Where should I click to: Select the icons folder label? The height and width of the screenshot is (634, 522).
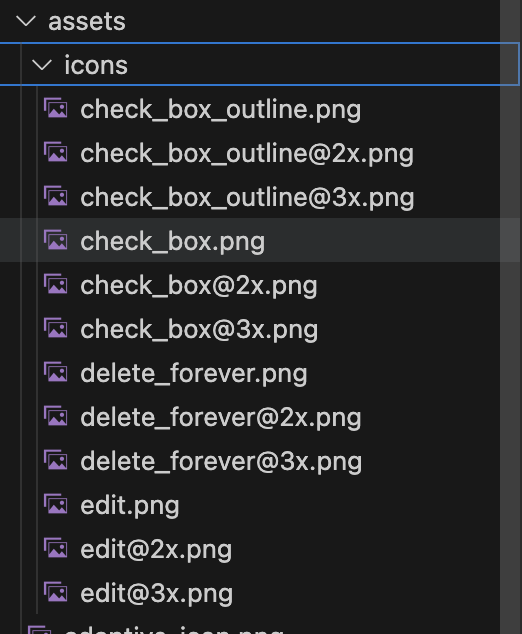[x=96, y=65]
